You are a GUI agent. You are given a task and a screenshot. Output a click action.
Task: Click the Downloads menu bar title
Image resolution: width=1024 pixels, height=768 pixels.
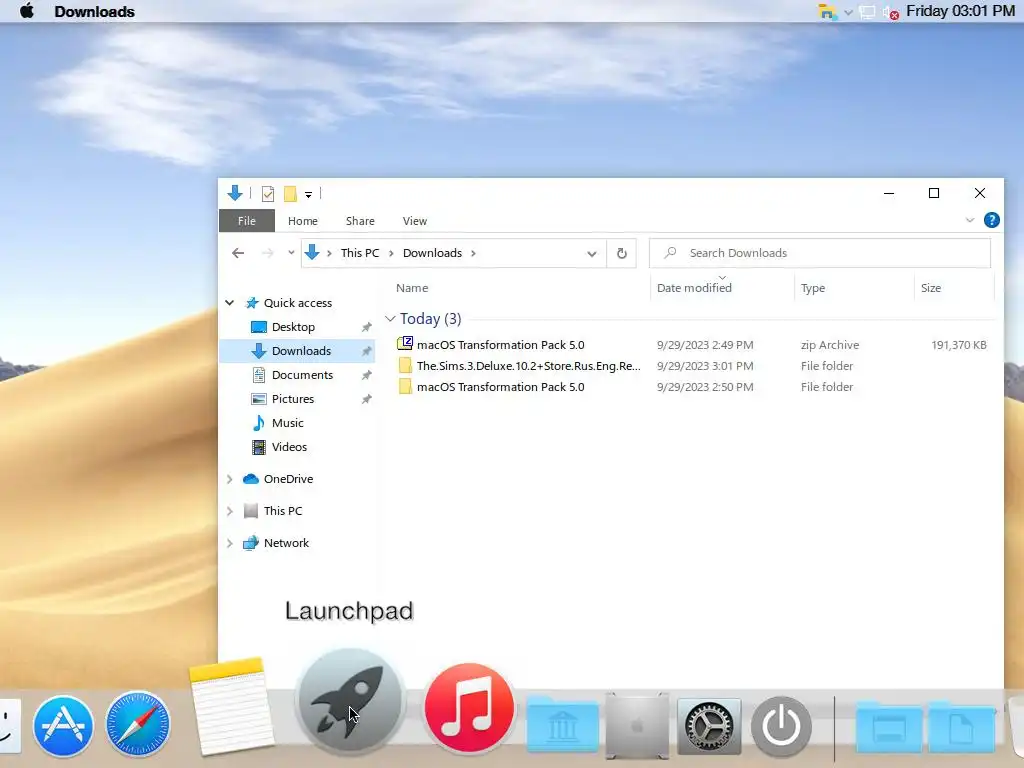tap(95, 12)
